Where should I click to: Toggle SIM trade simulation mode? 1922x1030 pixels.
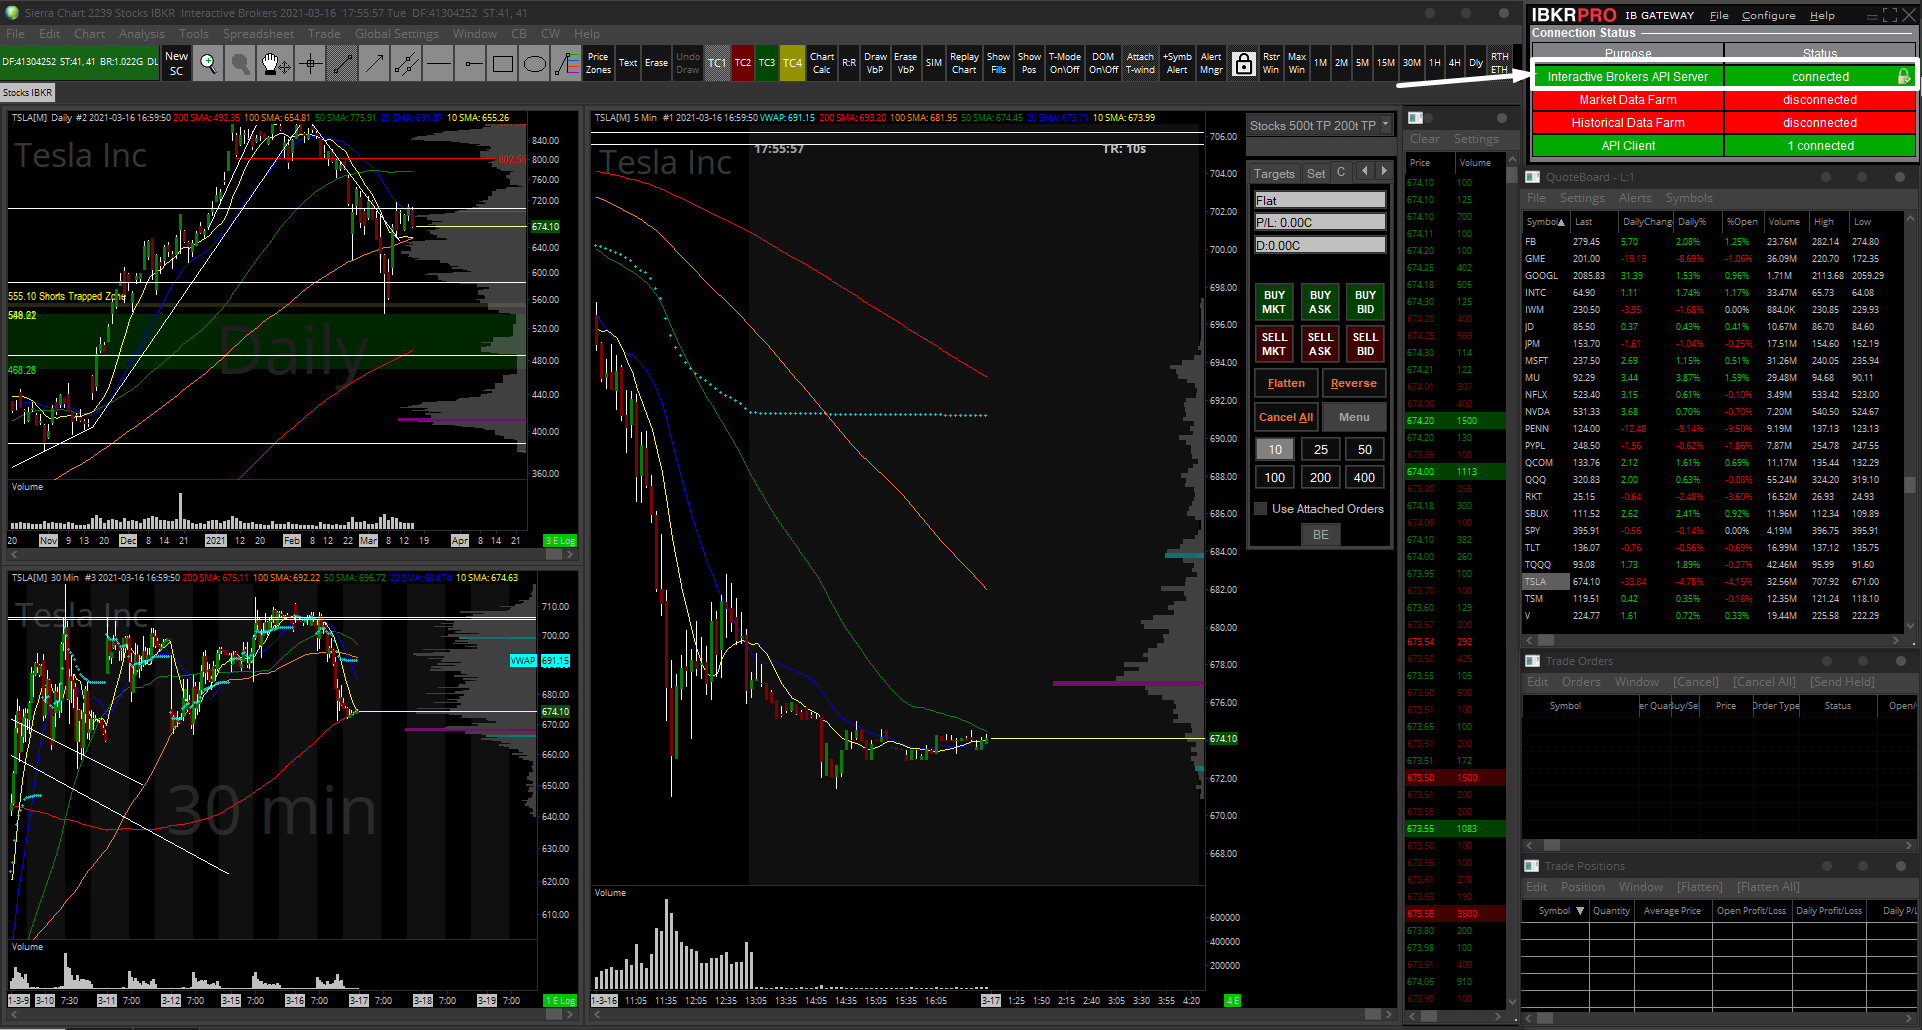click(934, 63)
